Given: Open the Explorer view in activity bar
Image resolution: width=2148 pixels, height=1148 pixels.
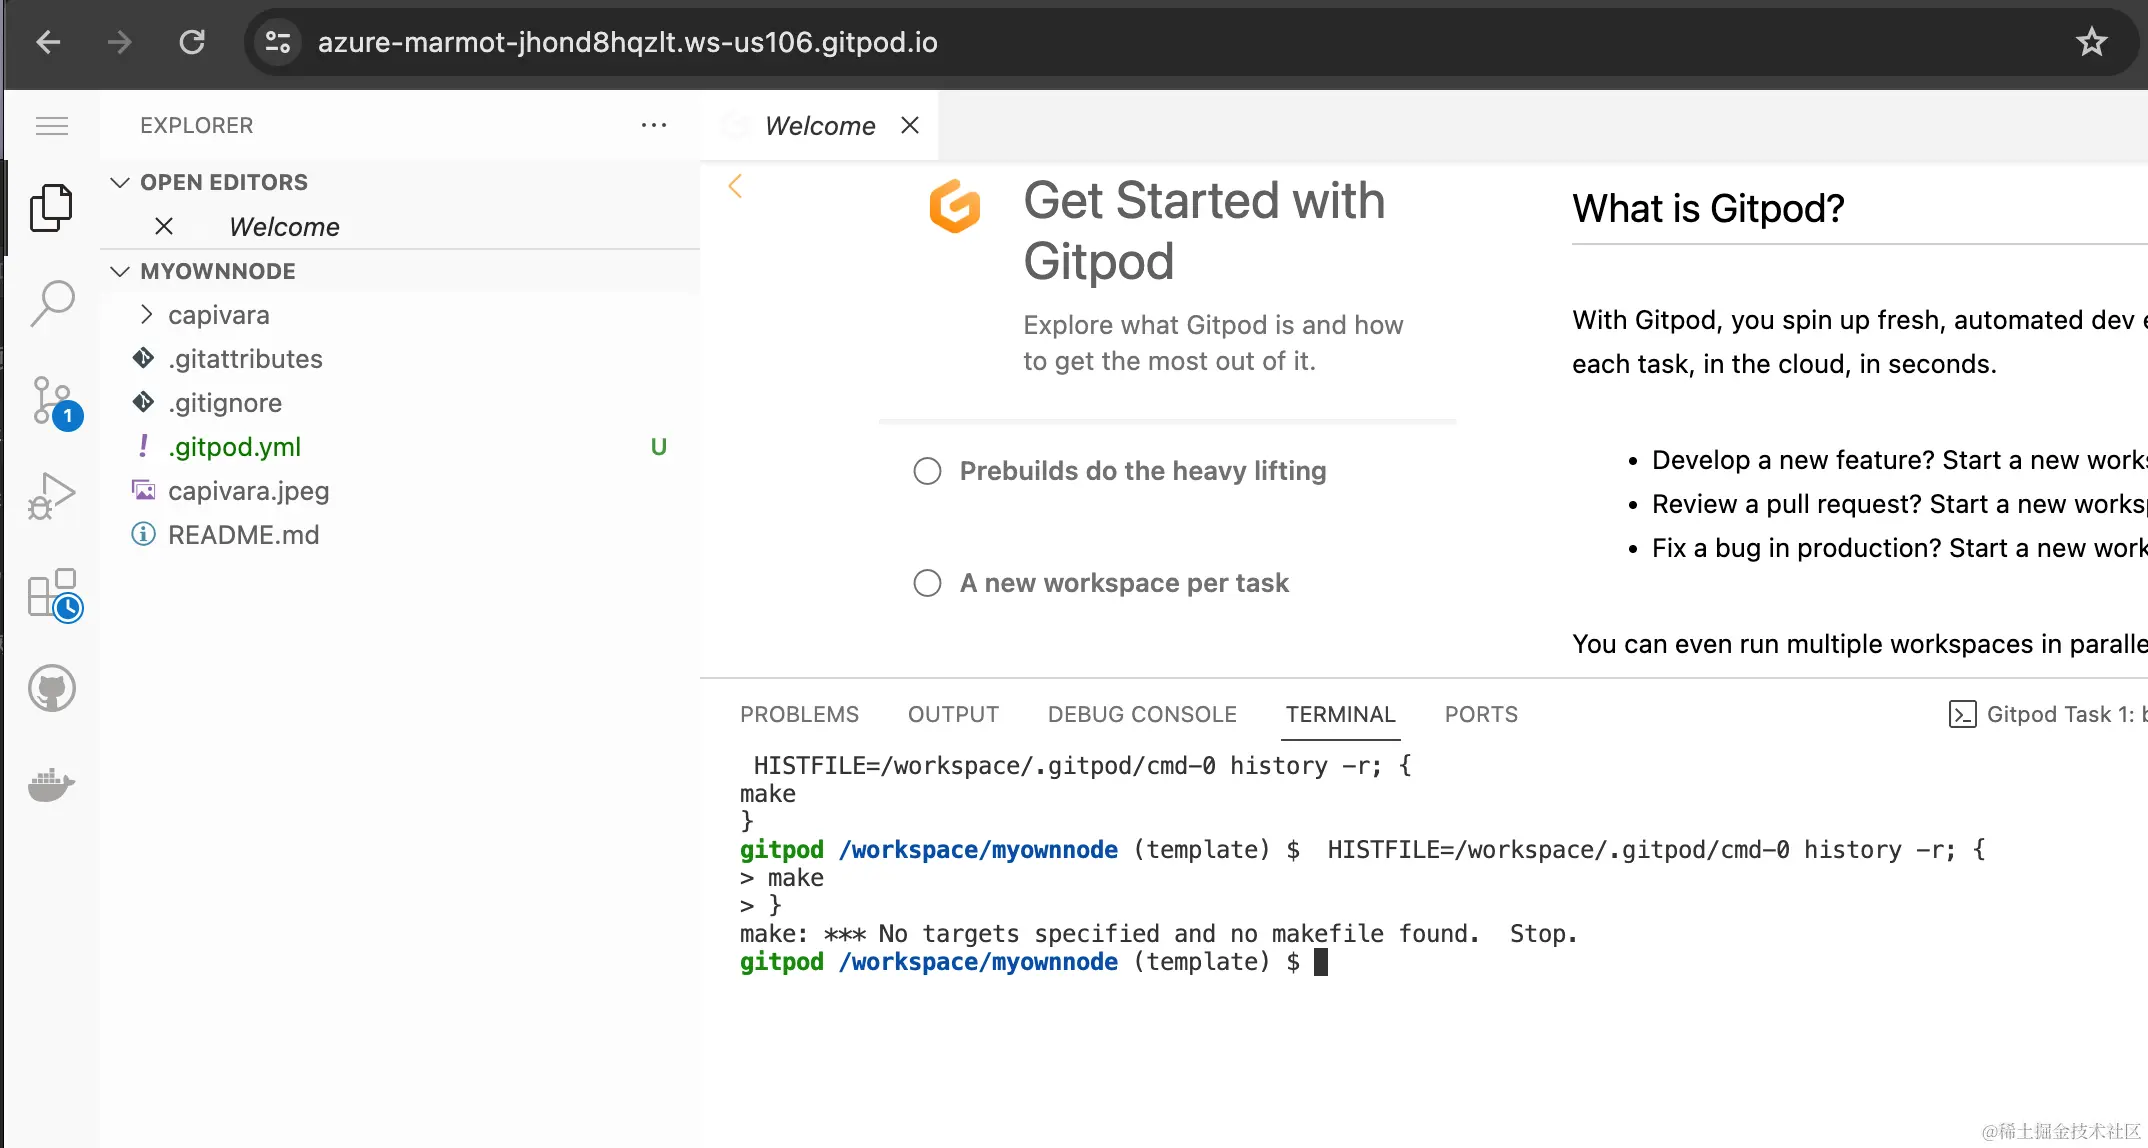Looking at the screenshot, I should click(51, 208).
